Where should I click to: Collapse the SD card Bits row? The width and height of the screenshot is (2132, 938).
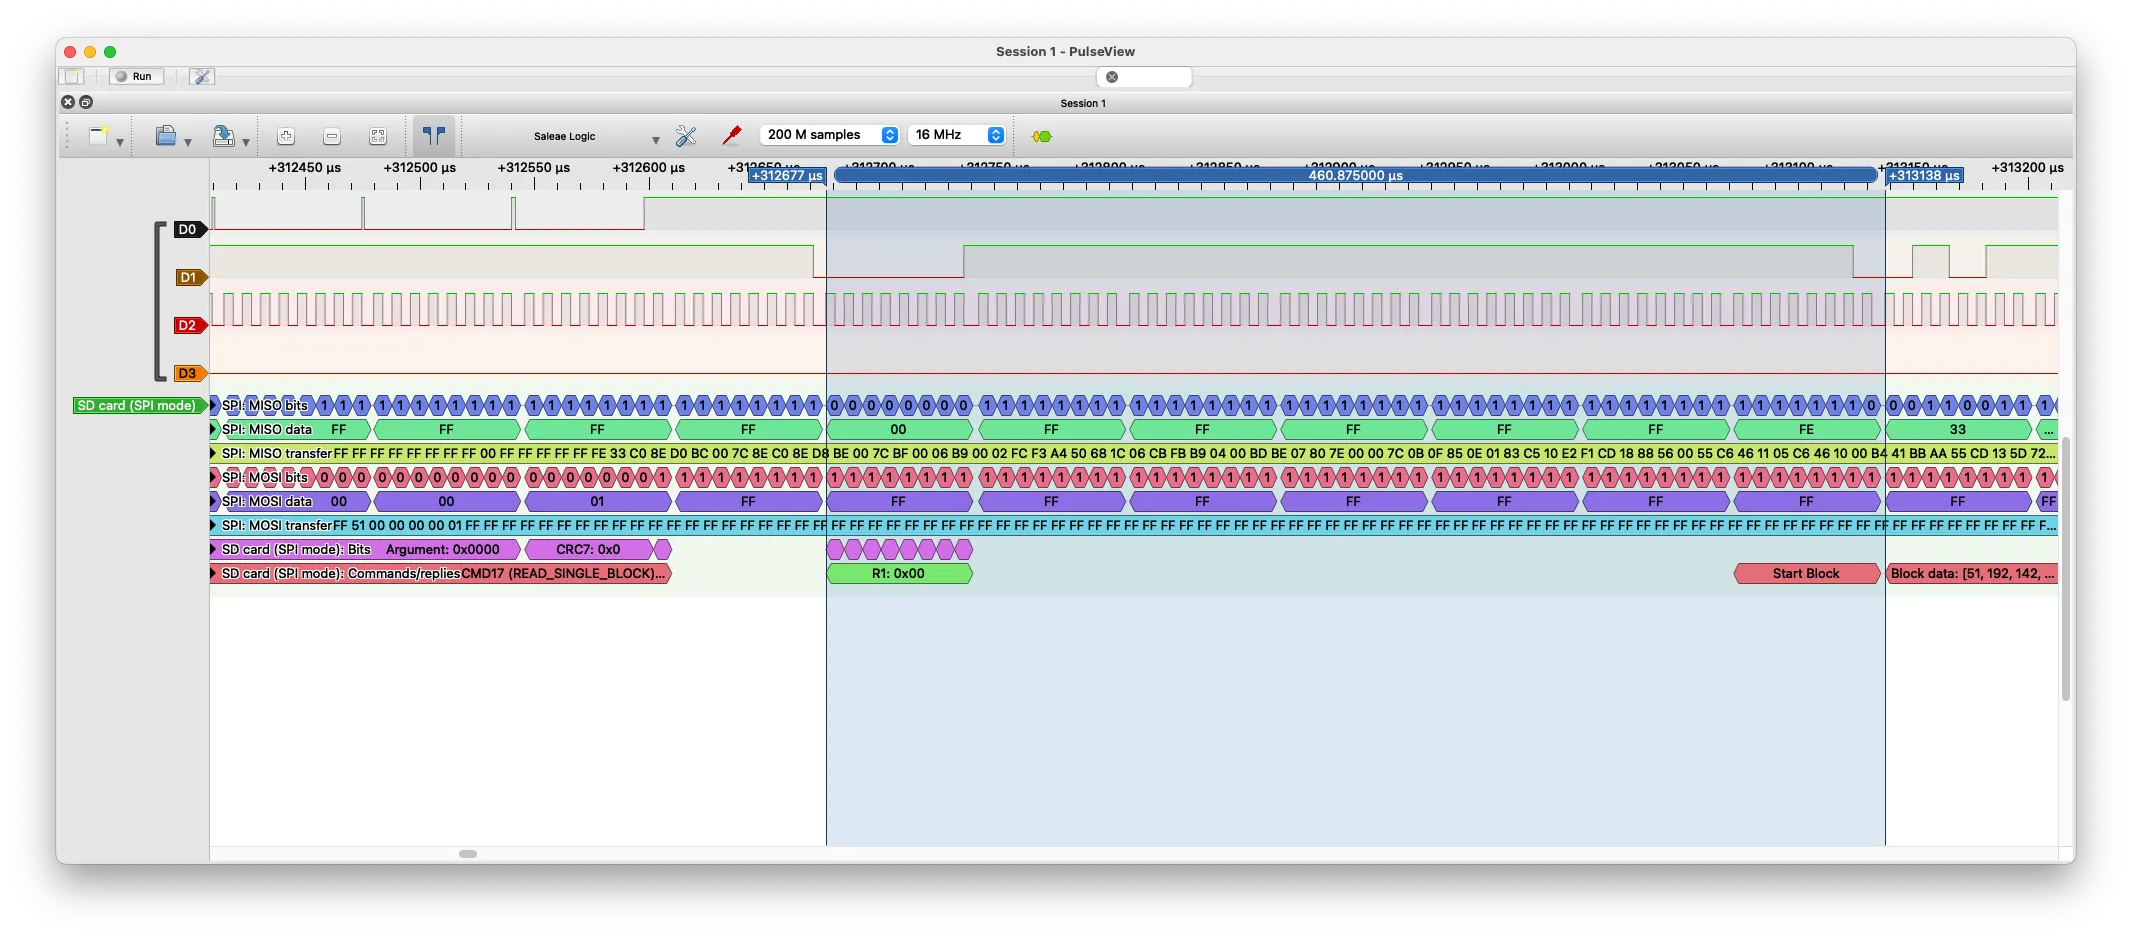click(214, 549)
